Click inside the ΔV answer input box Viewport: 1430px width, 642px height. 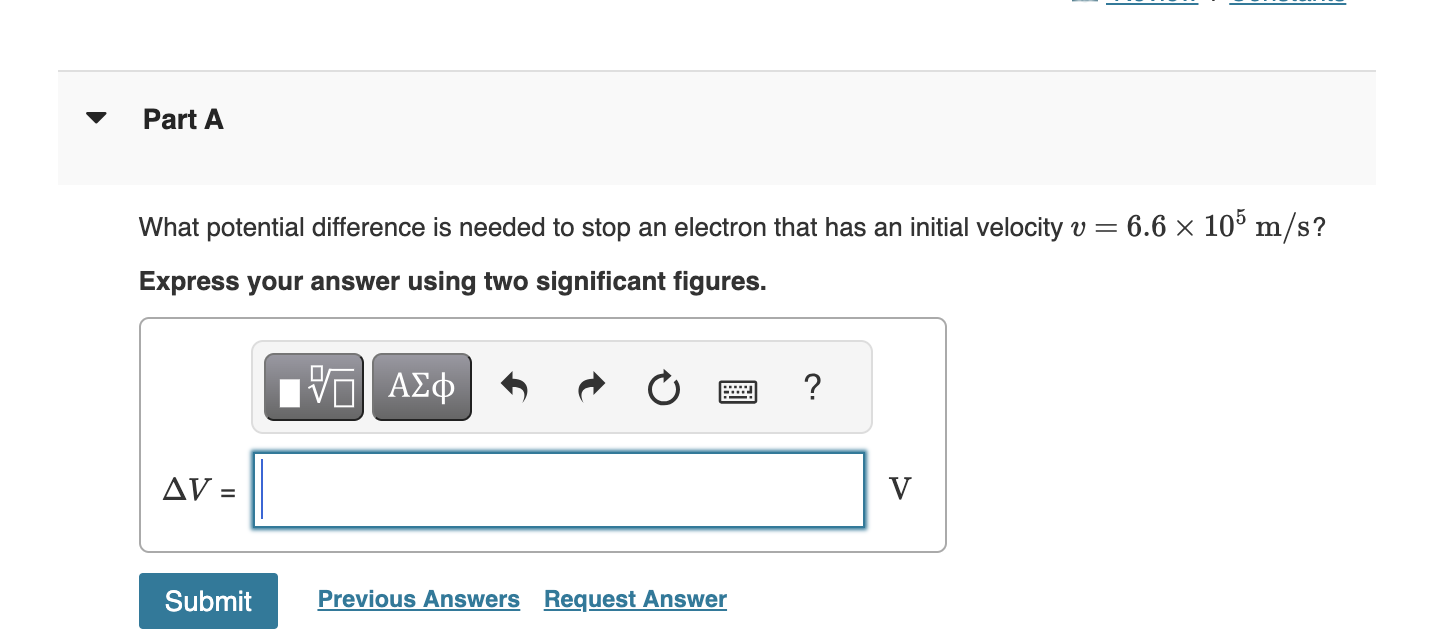(x=558, y=489)
